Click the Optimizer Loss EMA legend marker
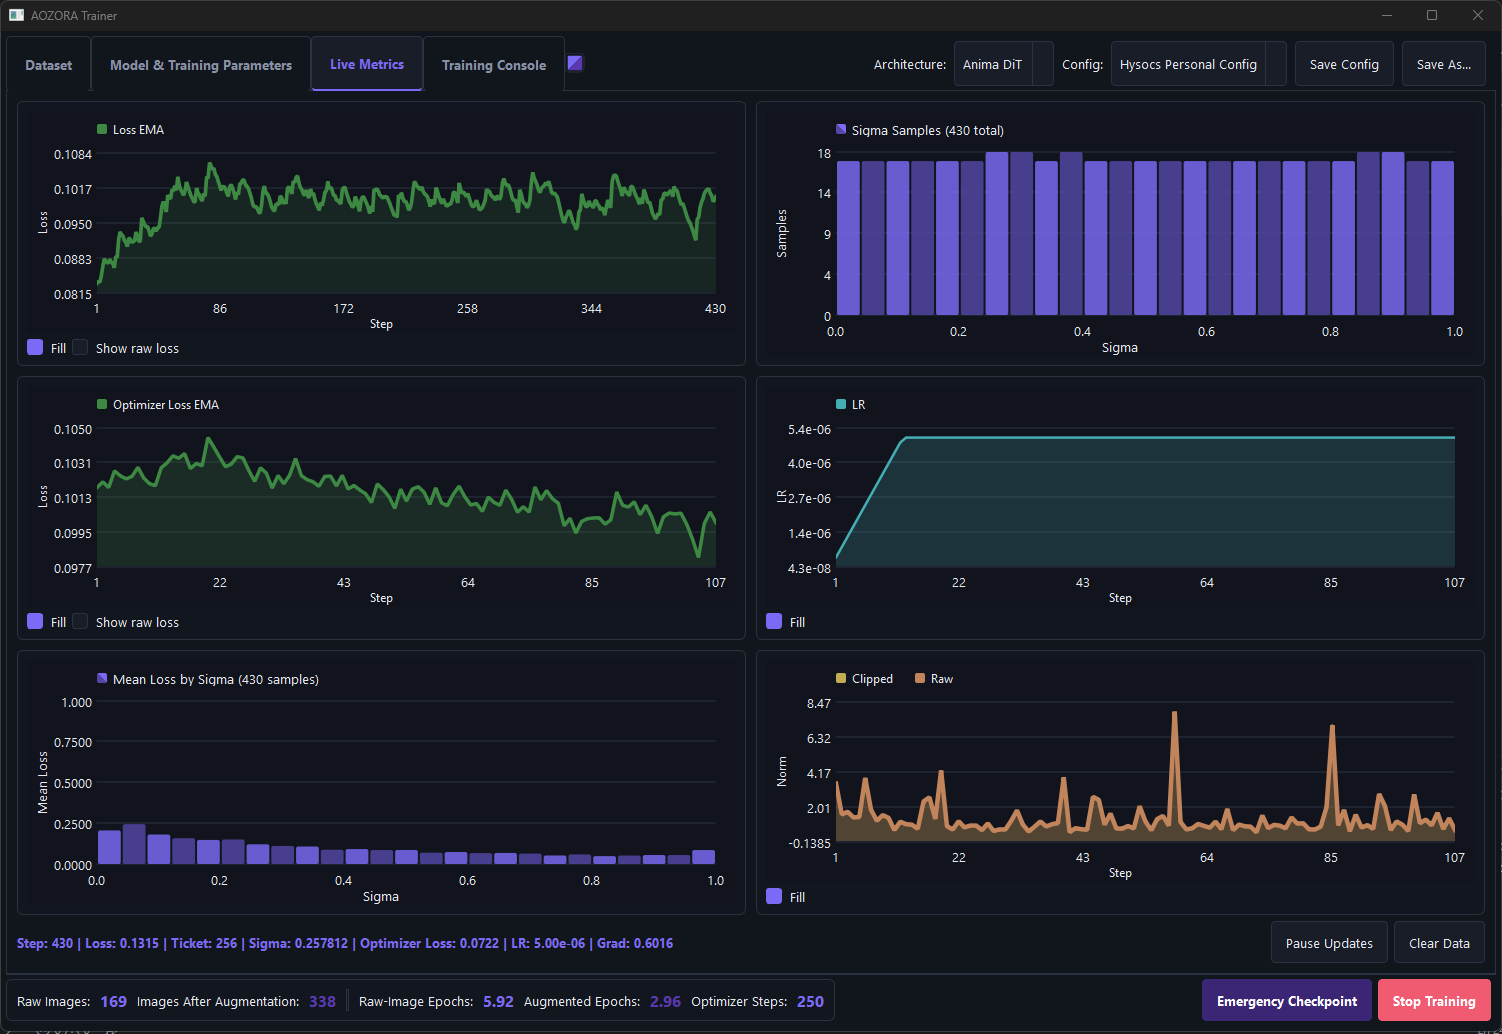 (x=102, y=404)
